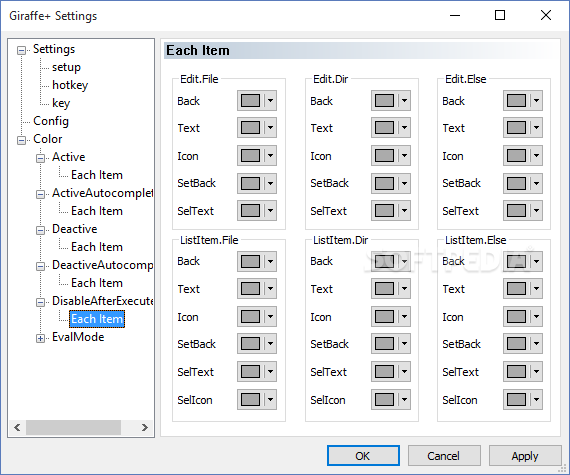570x475 pixels.
Task: Click Edit.Dir SelText color swatch
Action: pos(384,210)
